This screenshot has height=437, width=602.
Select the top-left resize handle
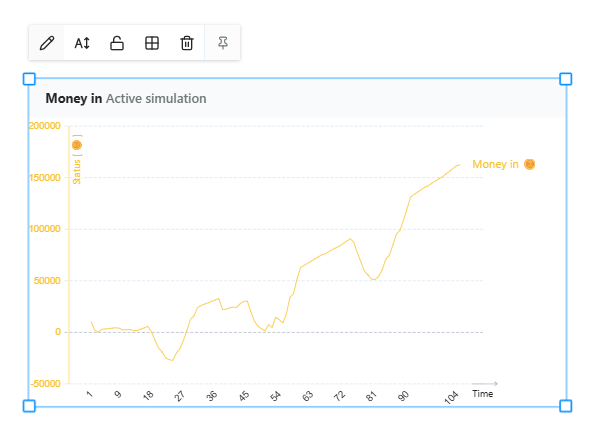(x=29, y=79)
